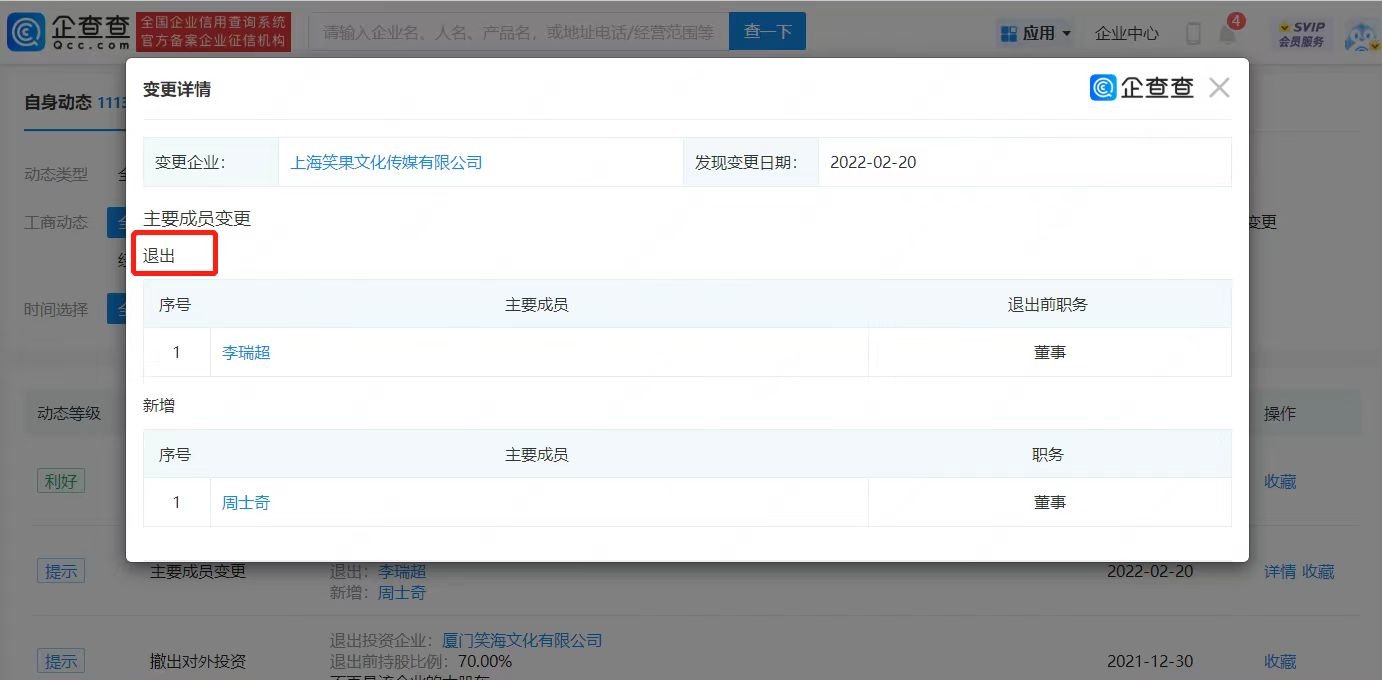Click the 查一下 search button

pyautogui.click(x=768, y=32)
